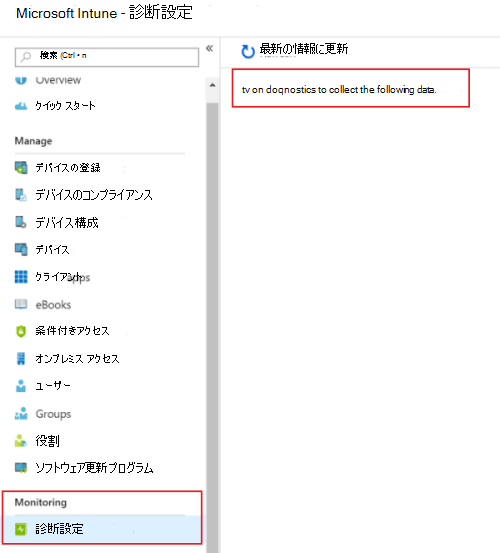Open デバイスのコンプライアンス menu item
The height and width of the screenshot is (553, 500).
pyautogui.click(x=94, y=195)
